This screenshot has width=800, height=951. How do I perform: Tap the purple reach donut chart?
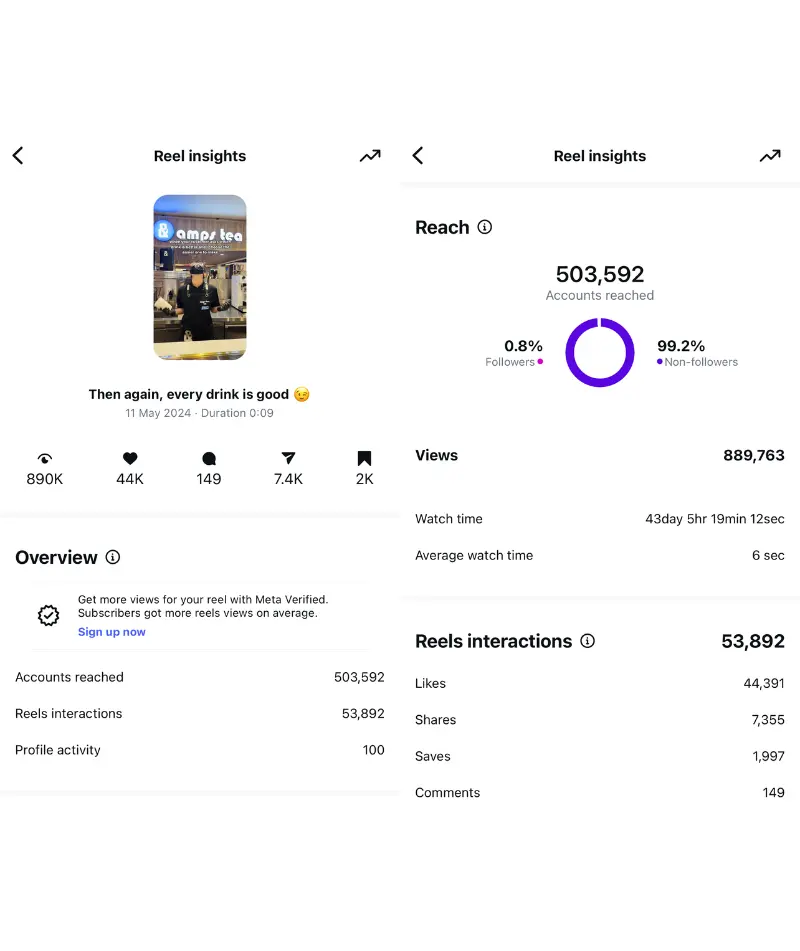tap(600, 353)
